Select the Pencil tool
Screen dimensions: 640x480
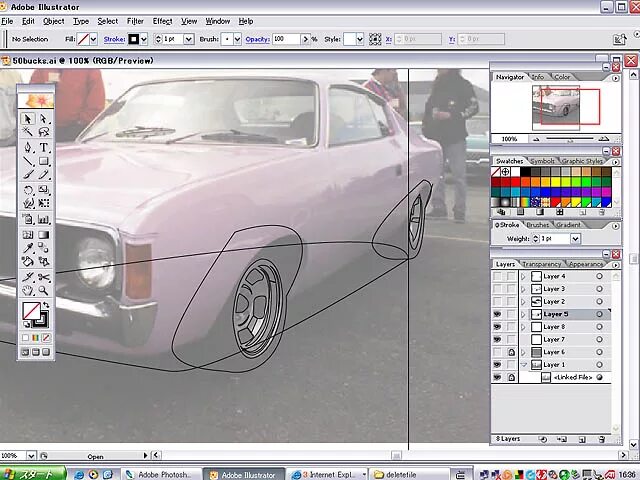tap(44, 175)
